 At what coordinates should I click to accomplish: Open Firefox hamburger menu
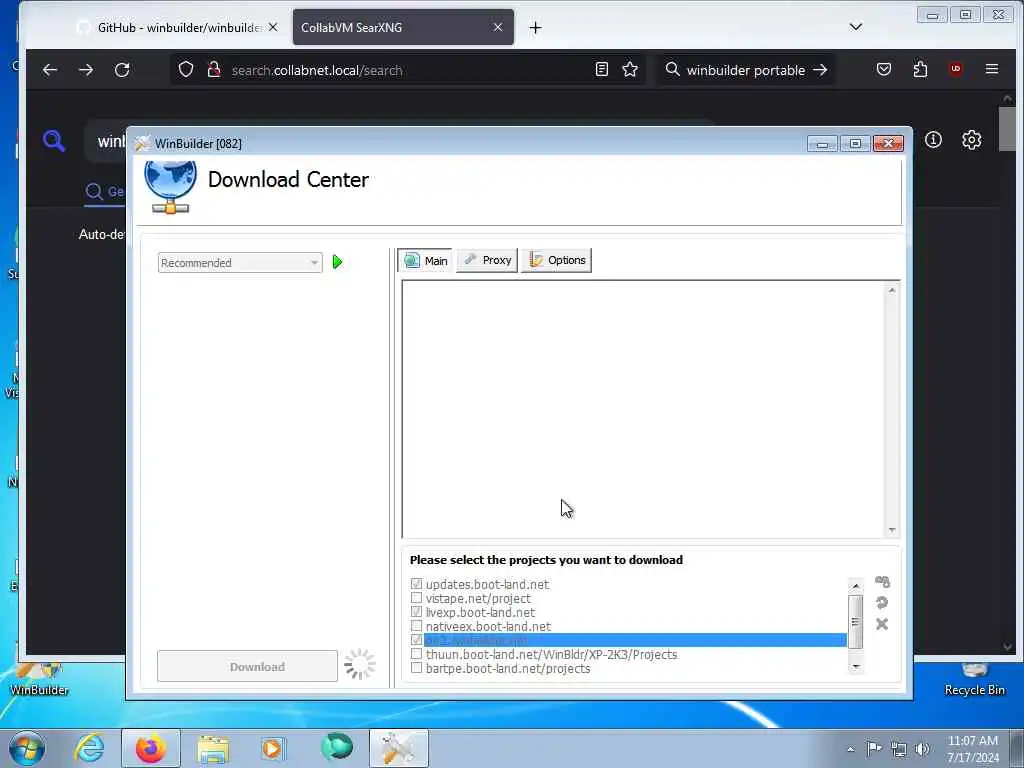[x=992, y=69]
